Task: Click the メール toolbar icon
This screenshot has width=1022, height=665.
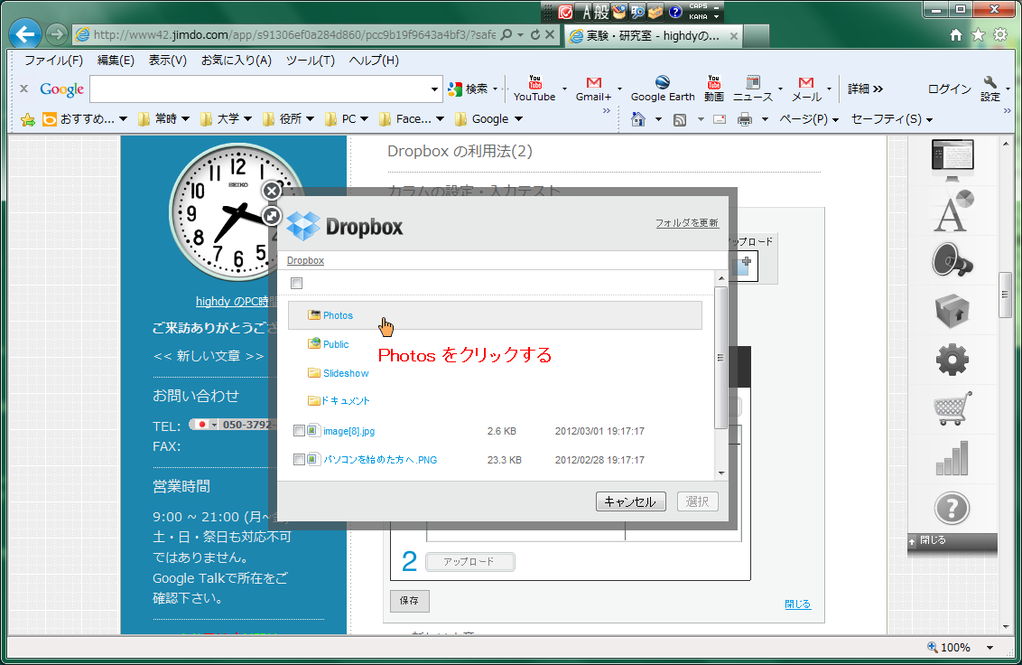Action: [806, 89]
